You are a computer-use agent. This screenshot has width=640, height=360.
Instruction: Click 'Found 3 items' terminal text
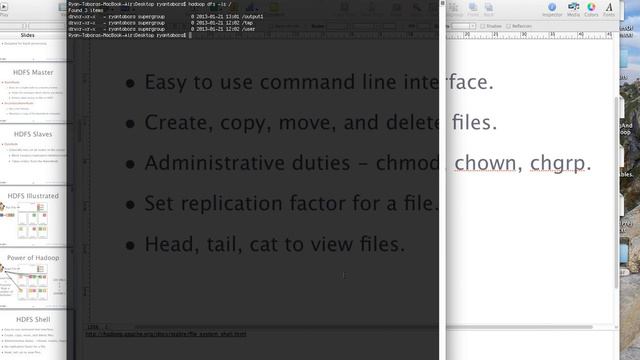point(86,10)
